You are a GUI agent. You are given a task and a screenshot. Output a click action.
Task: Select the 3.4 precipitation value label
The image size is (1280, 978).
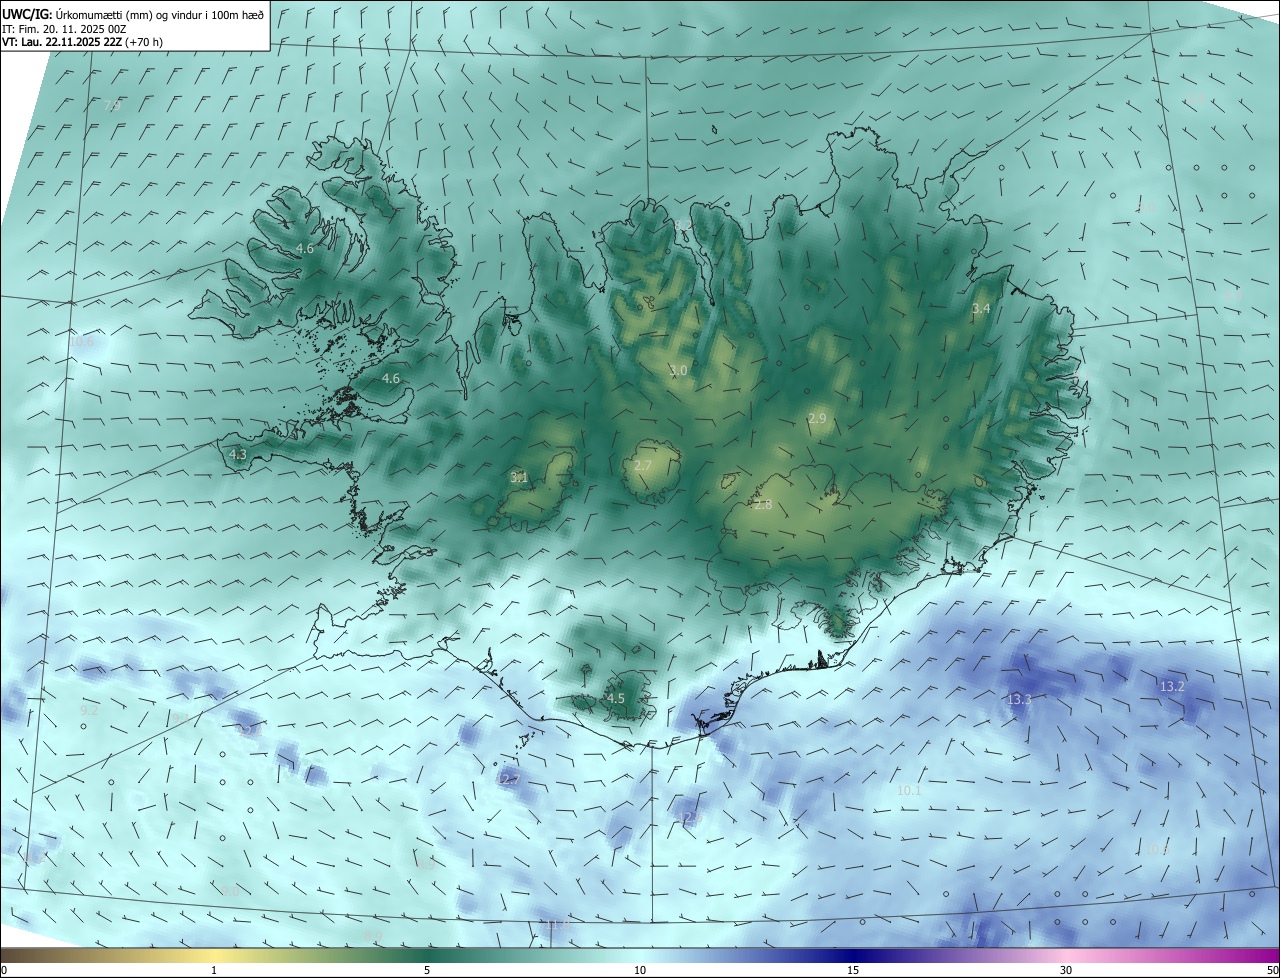click(x=981, y=309)
